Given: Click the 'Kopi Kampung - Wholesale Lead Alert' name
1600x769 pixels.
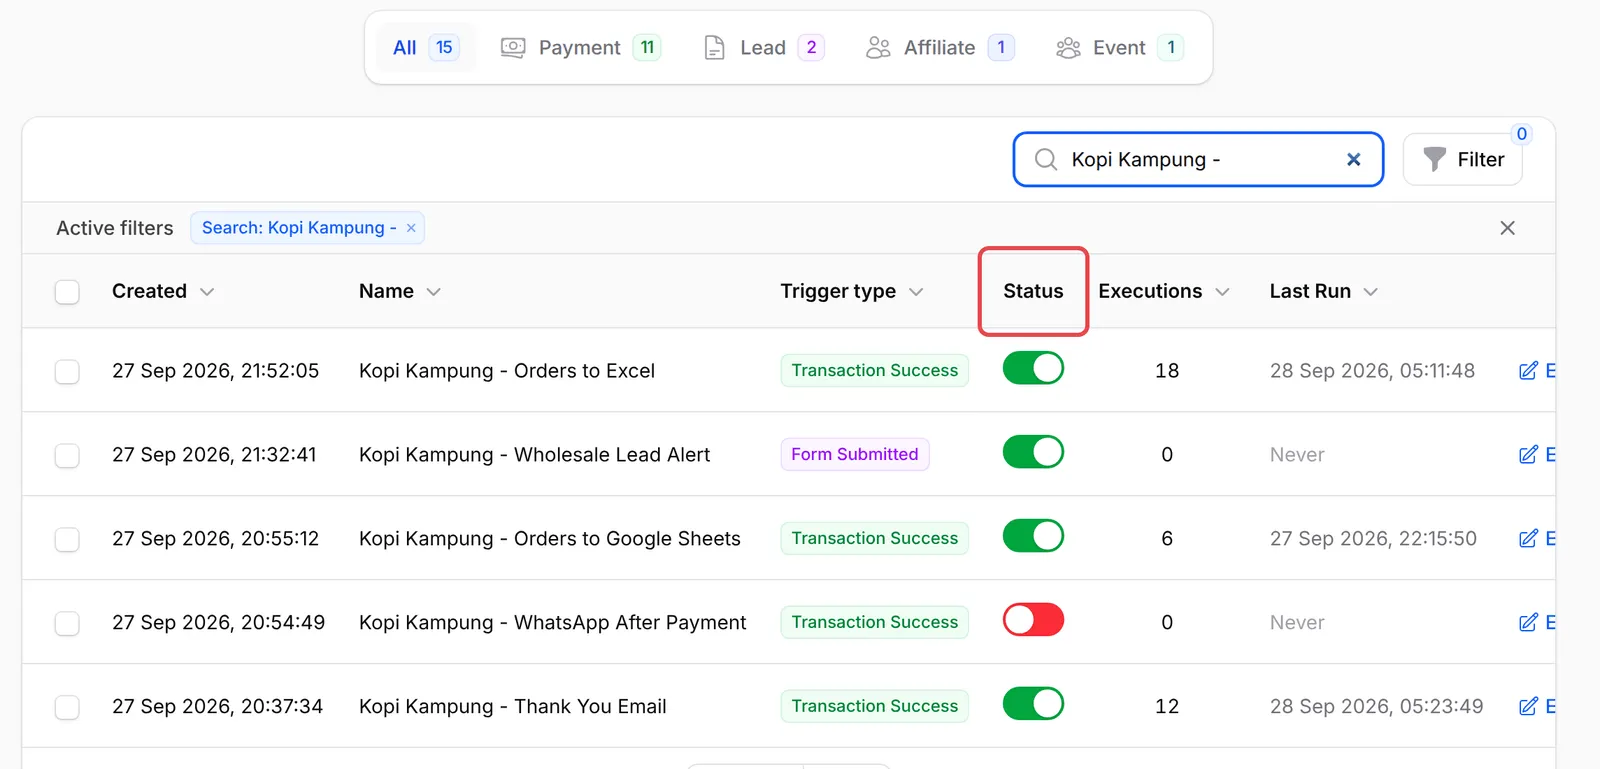Looking at the screenshot, I should click(534, 455).
